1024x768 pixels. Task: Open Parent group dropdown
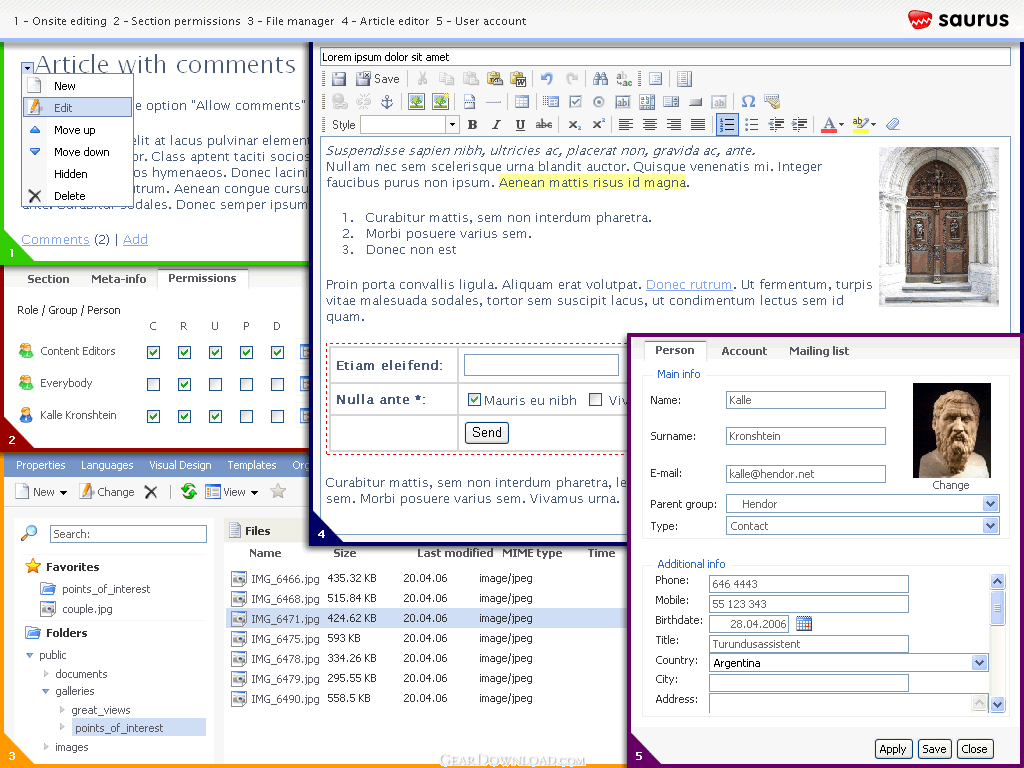990,504
